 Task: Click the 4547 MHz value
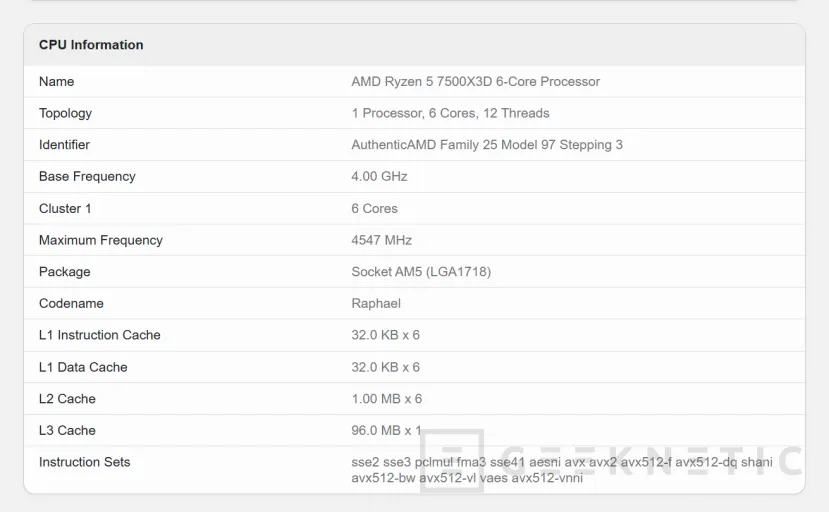(x=381, y=240)
